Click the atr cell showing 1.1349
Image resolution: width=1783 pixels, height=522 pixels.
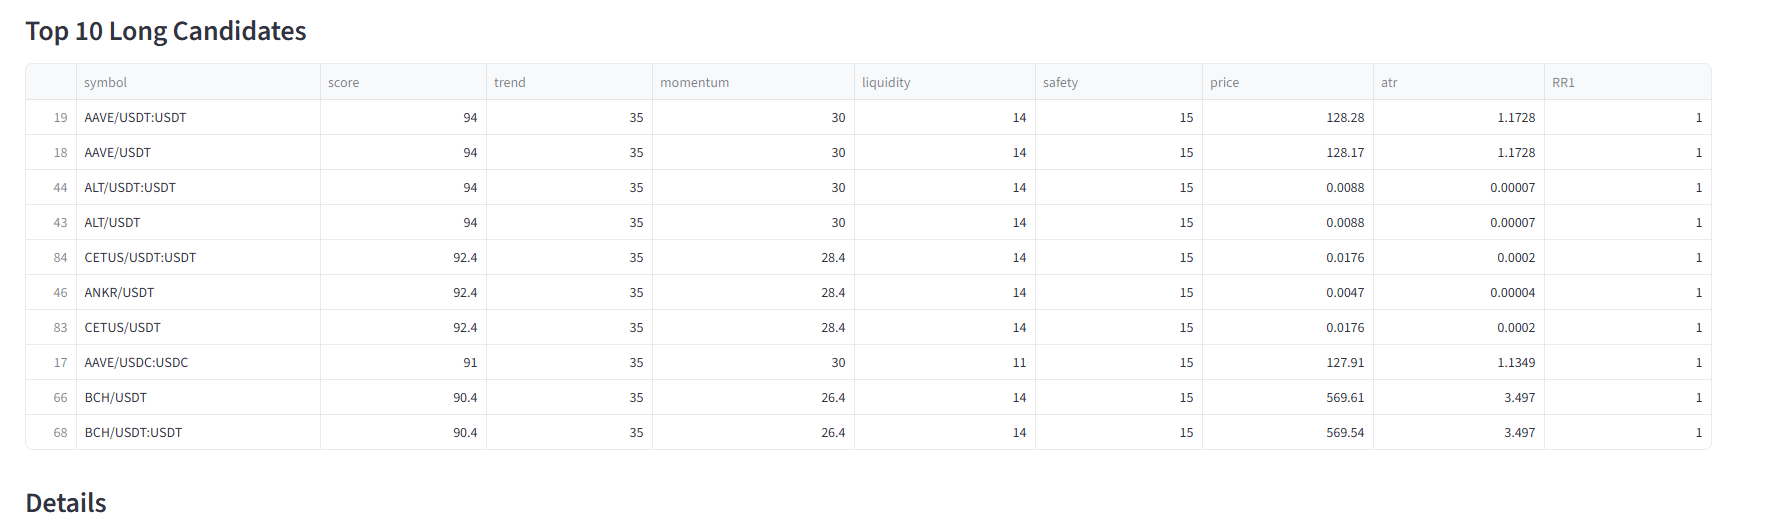pos(1516,362)
